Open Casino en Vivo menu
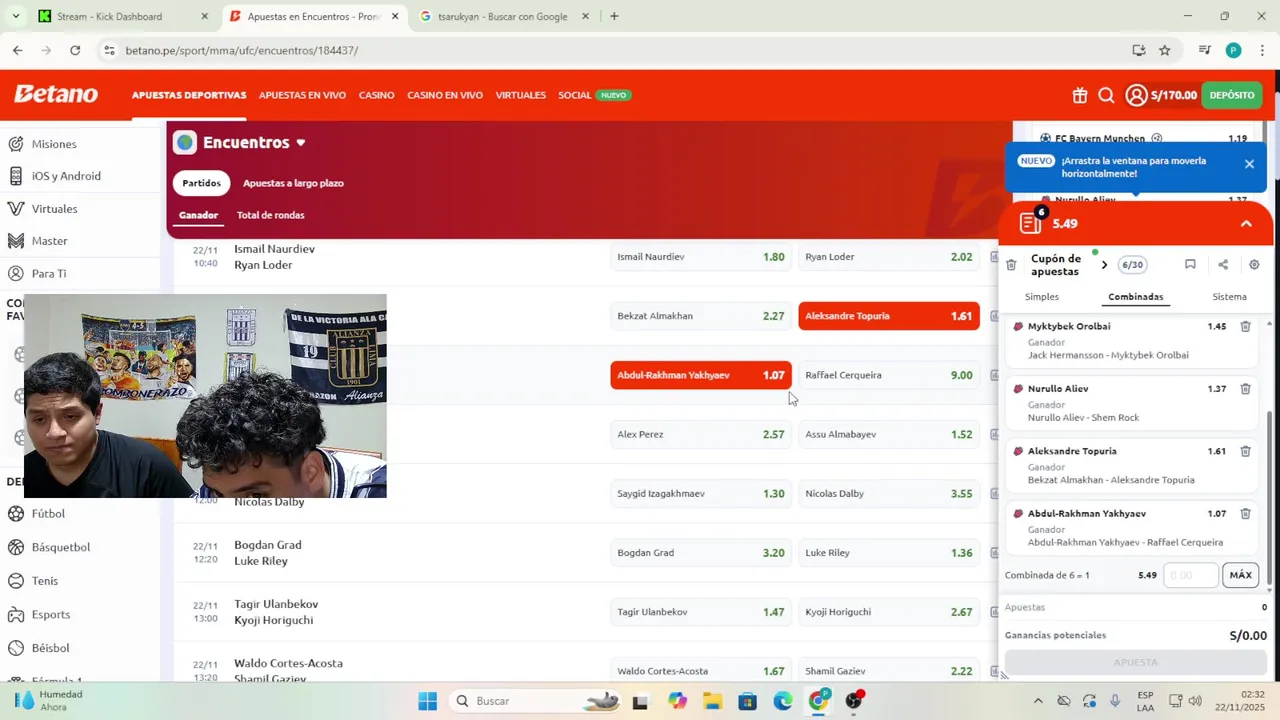 (445, 95)
